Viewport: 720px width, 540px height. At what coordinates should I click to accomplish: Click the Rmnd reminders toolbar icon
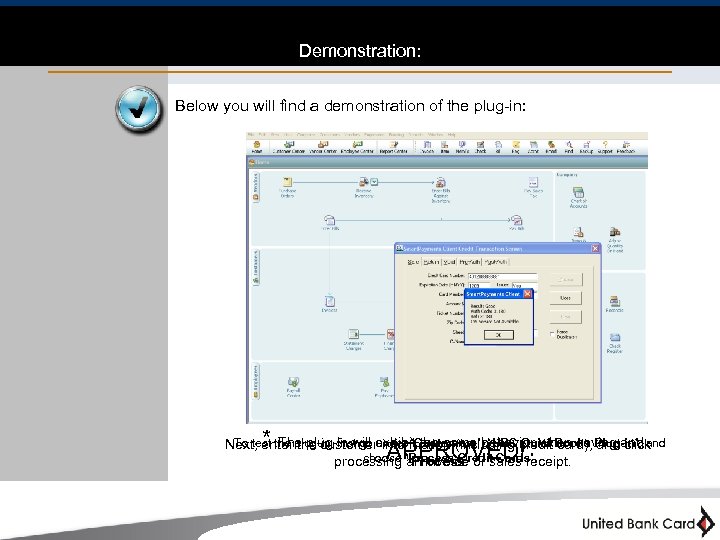pyautogui.click(x=551, y=147)
